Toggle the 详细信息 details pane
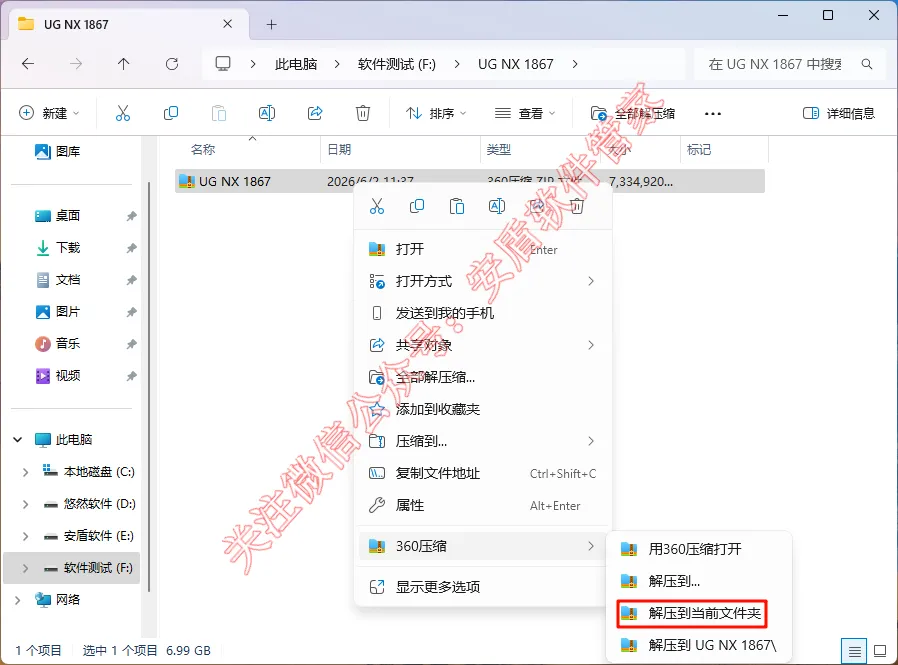The width and height of the screenshot is (898, 665). tap(839, 113)
